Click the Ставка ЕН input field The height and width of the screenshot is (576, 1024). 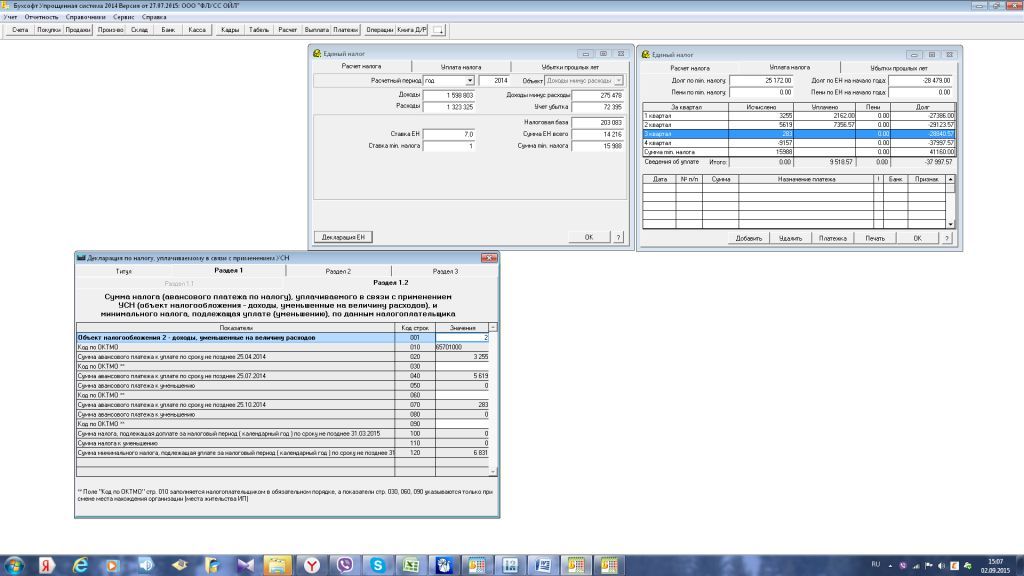pos(447,133)
